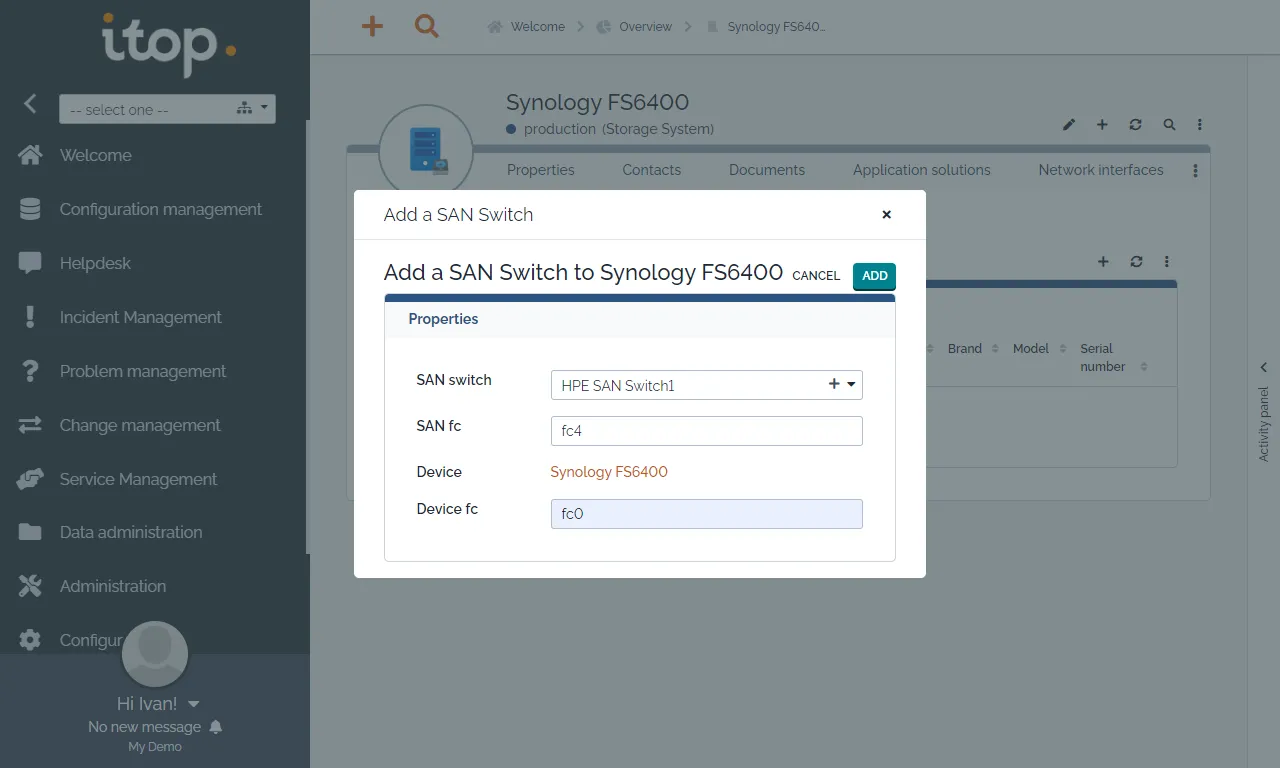Click the Device fc input field
Viewport: 1280px width, 768px height.
tap(706, 514)
